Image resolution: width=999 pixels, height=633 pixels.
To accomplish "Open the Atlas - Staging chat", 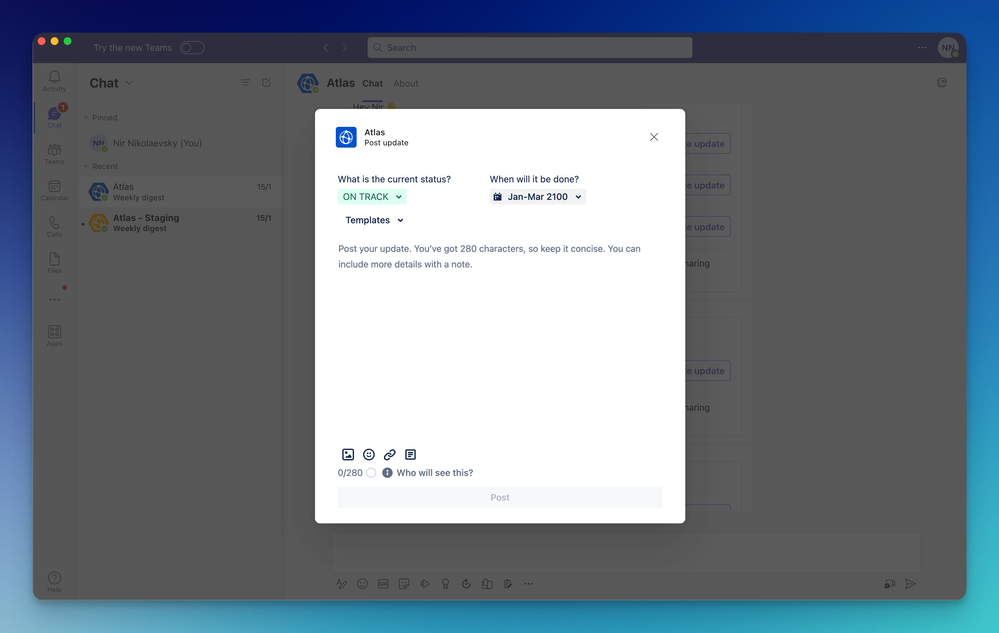I will point(180,223).
